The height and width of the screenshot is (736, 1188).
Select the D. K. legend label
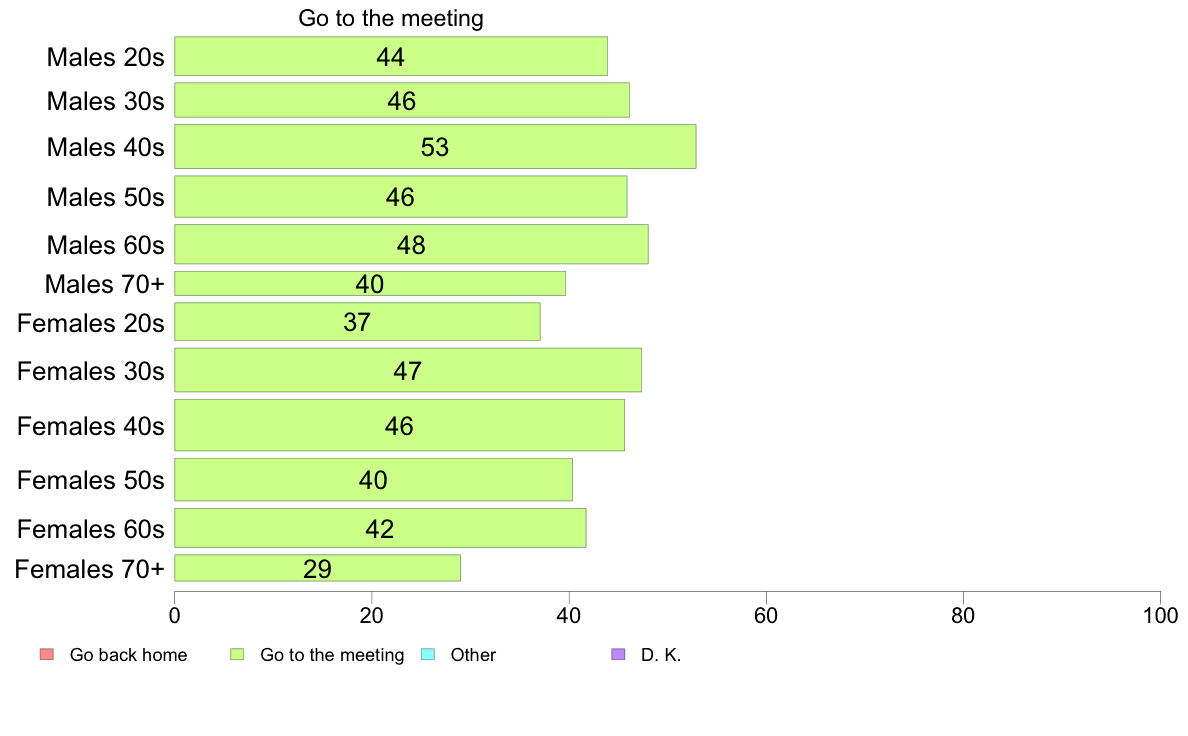click(661, 655)
